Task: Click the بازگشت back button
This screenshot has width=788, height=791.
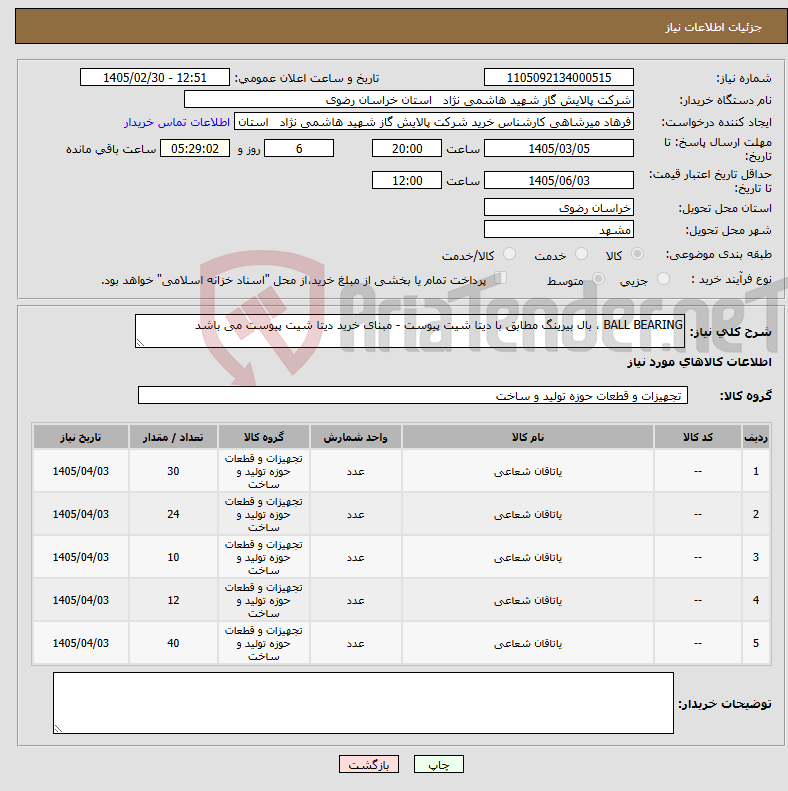Action: (x=369, y=764)
